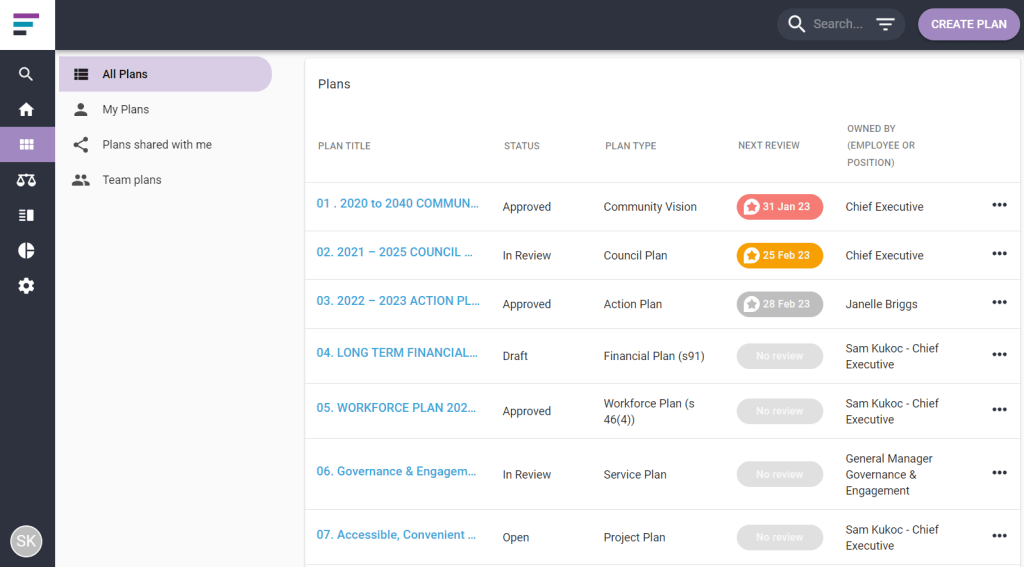Open plan 02. 2021 – 2025 COUNCIL

(394, 252)
